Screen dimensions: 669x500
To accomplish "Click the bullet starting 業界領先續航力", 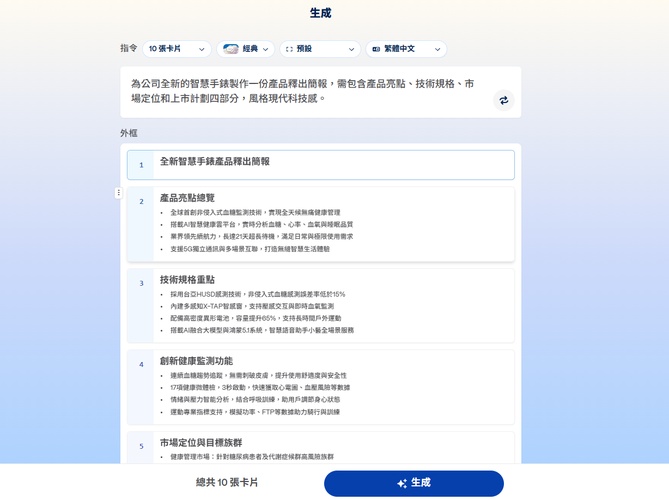I will click(262, 236).
